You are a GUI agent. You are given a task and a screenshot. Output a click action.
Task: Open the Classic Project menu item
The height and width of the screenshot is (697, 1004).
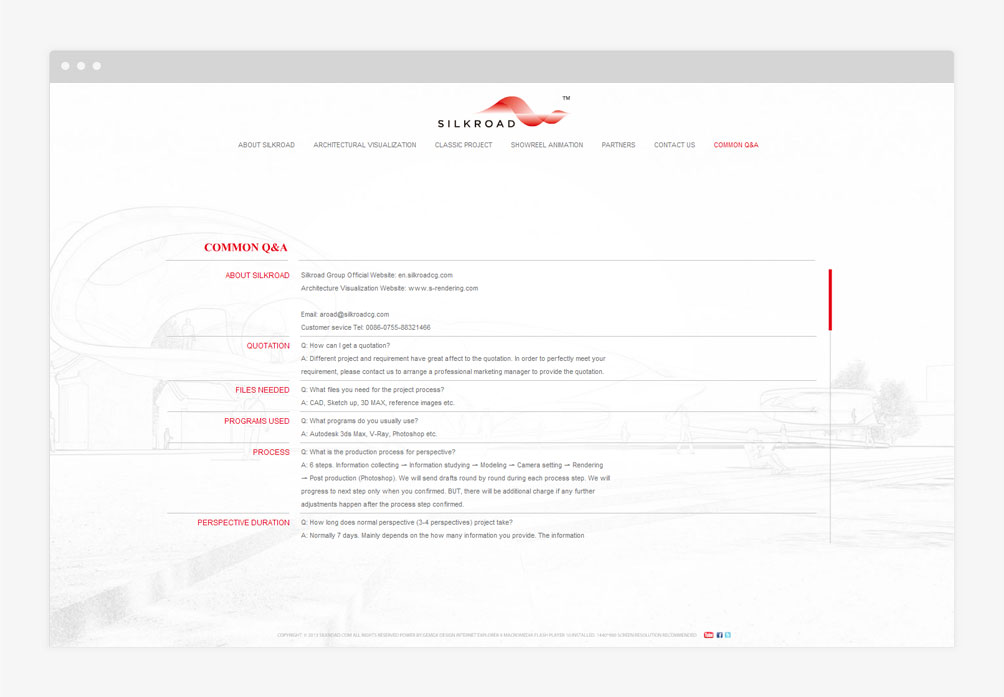(x=463, y=145)
